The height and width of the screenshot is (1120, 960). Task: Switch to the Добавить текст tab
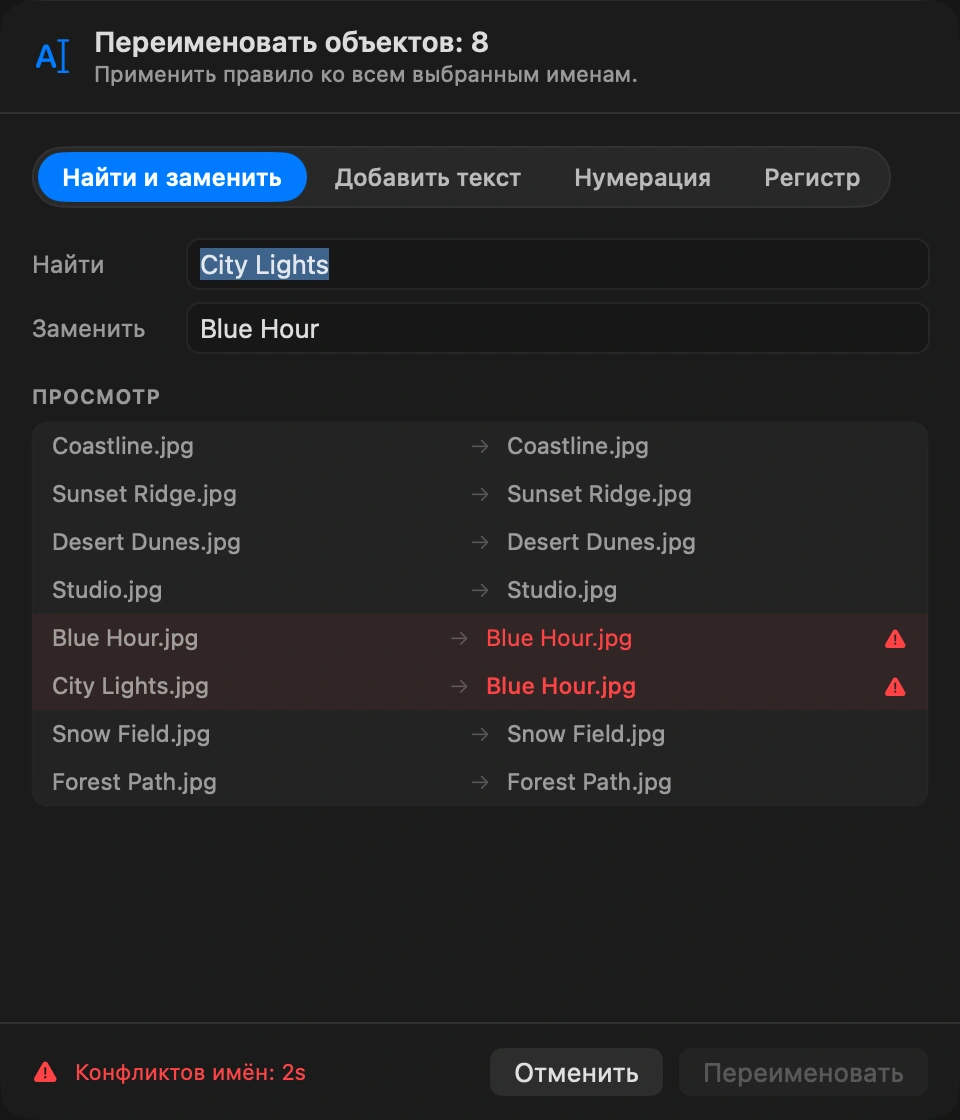428,177
